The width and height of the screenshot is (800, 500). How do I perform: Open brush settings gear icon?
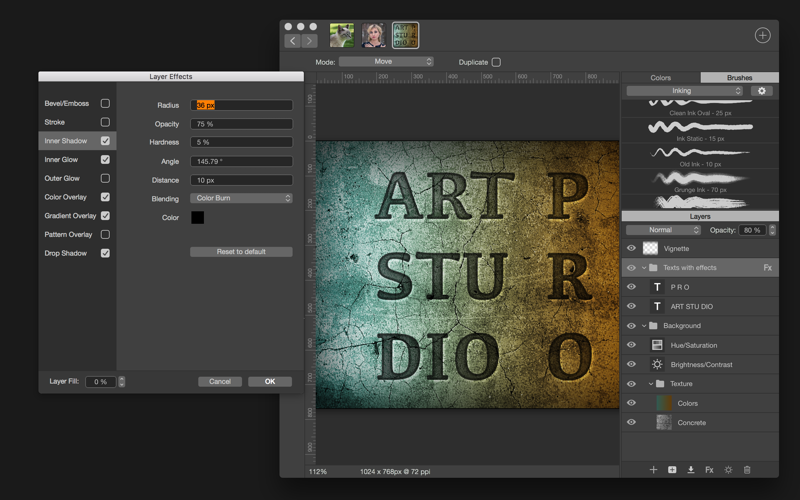pyautogui.click(x=761, y=91)
